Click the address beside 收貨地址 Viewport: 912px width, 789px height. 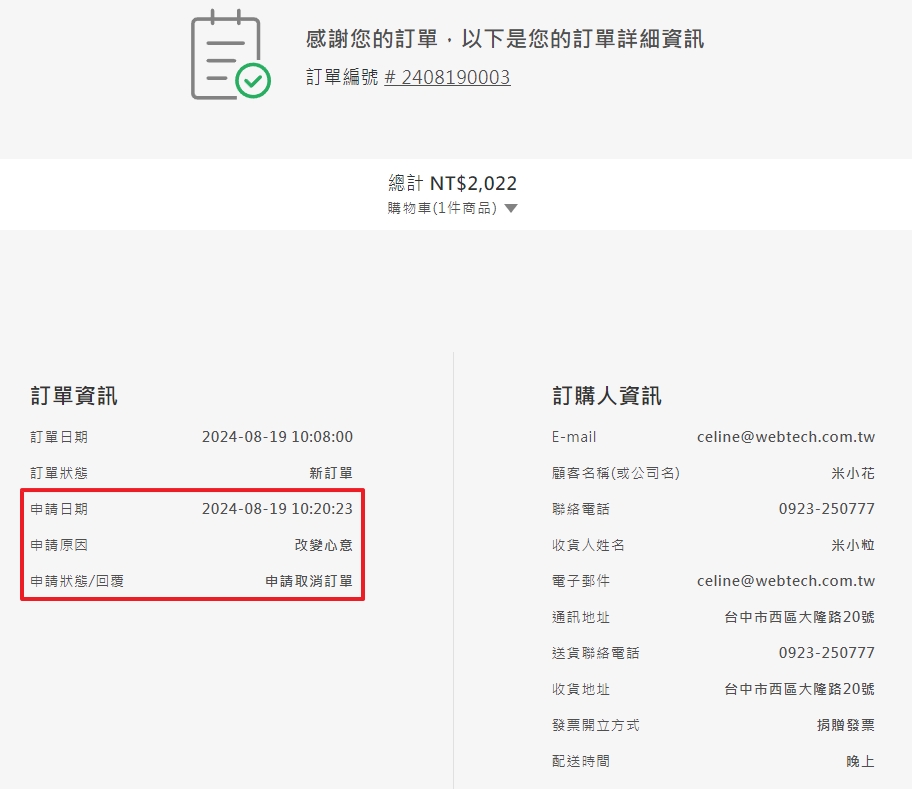point(799,689)
